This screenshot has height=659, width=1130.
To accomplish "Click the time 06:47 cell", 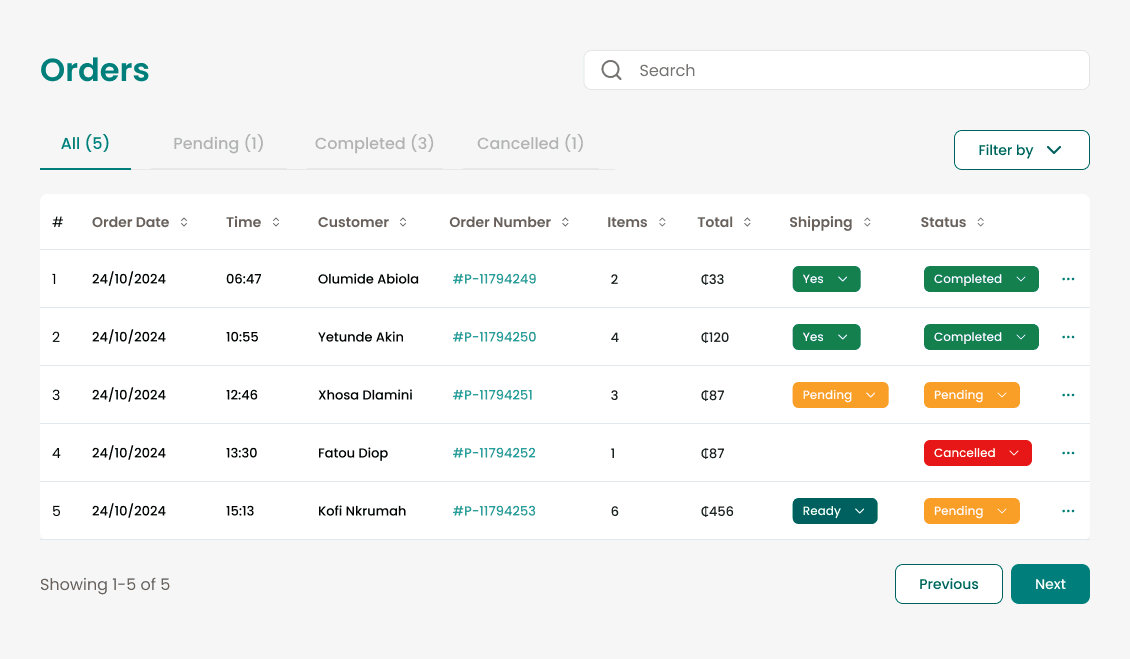I will tap(244, 279).
